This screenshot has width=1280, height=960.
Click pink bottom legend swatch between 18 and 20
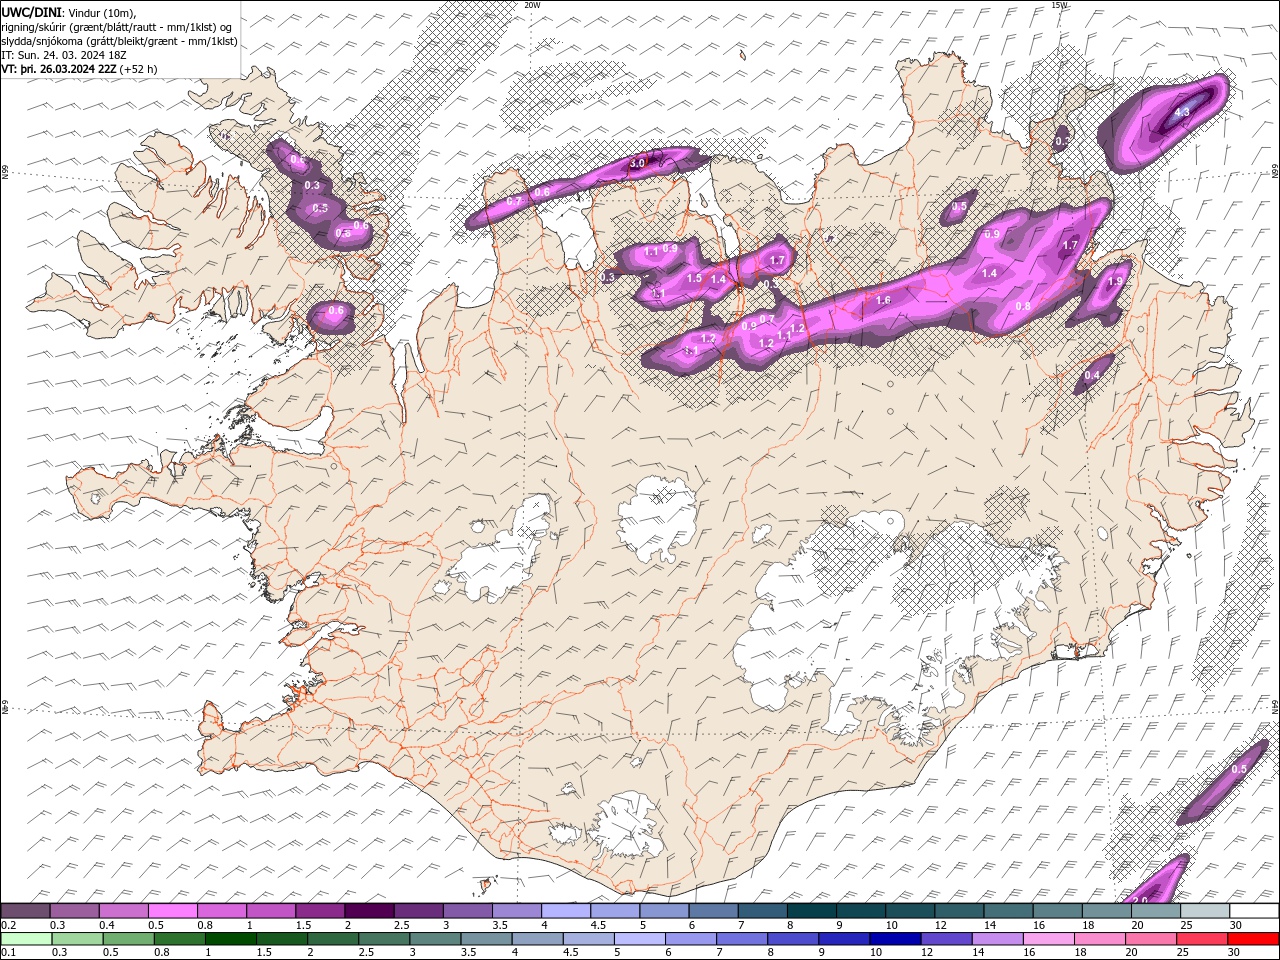tap(1099, 939)
